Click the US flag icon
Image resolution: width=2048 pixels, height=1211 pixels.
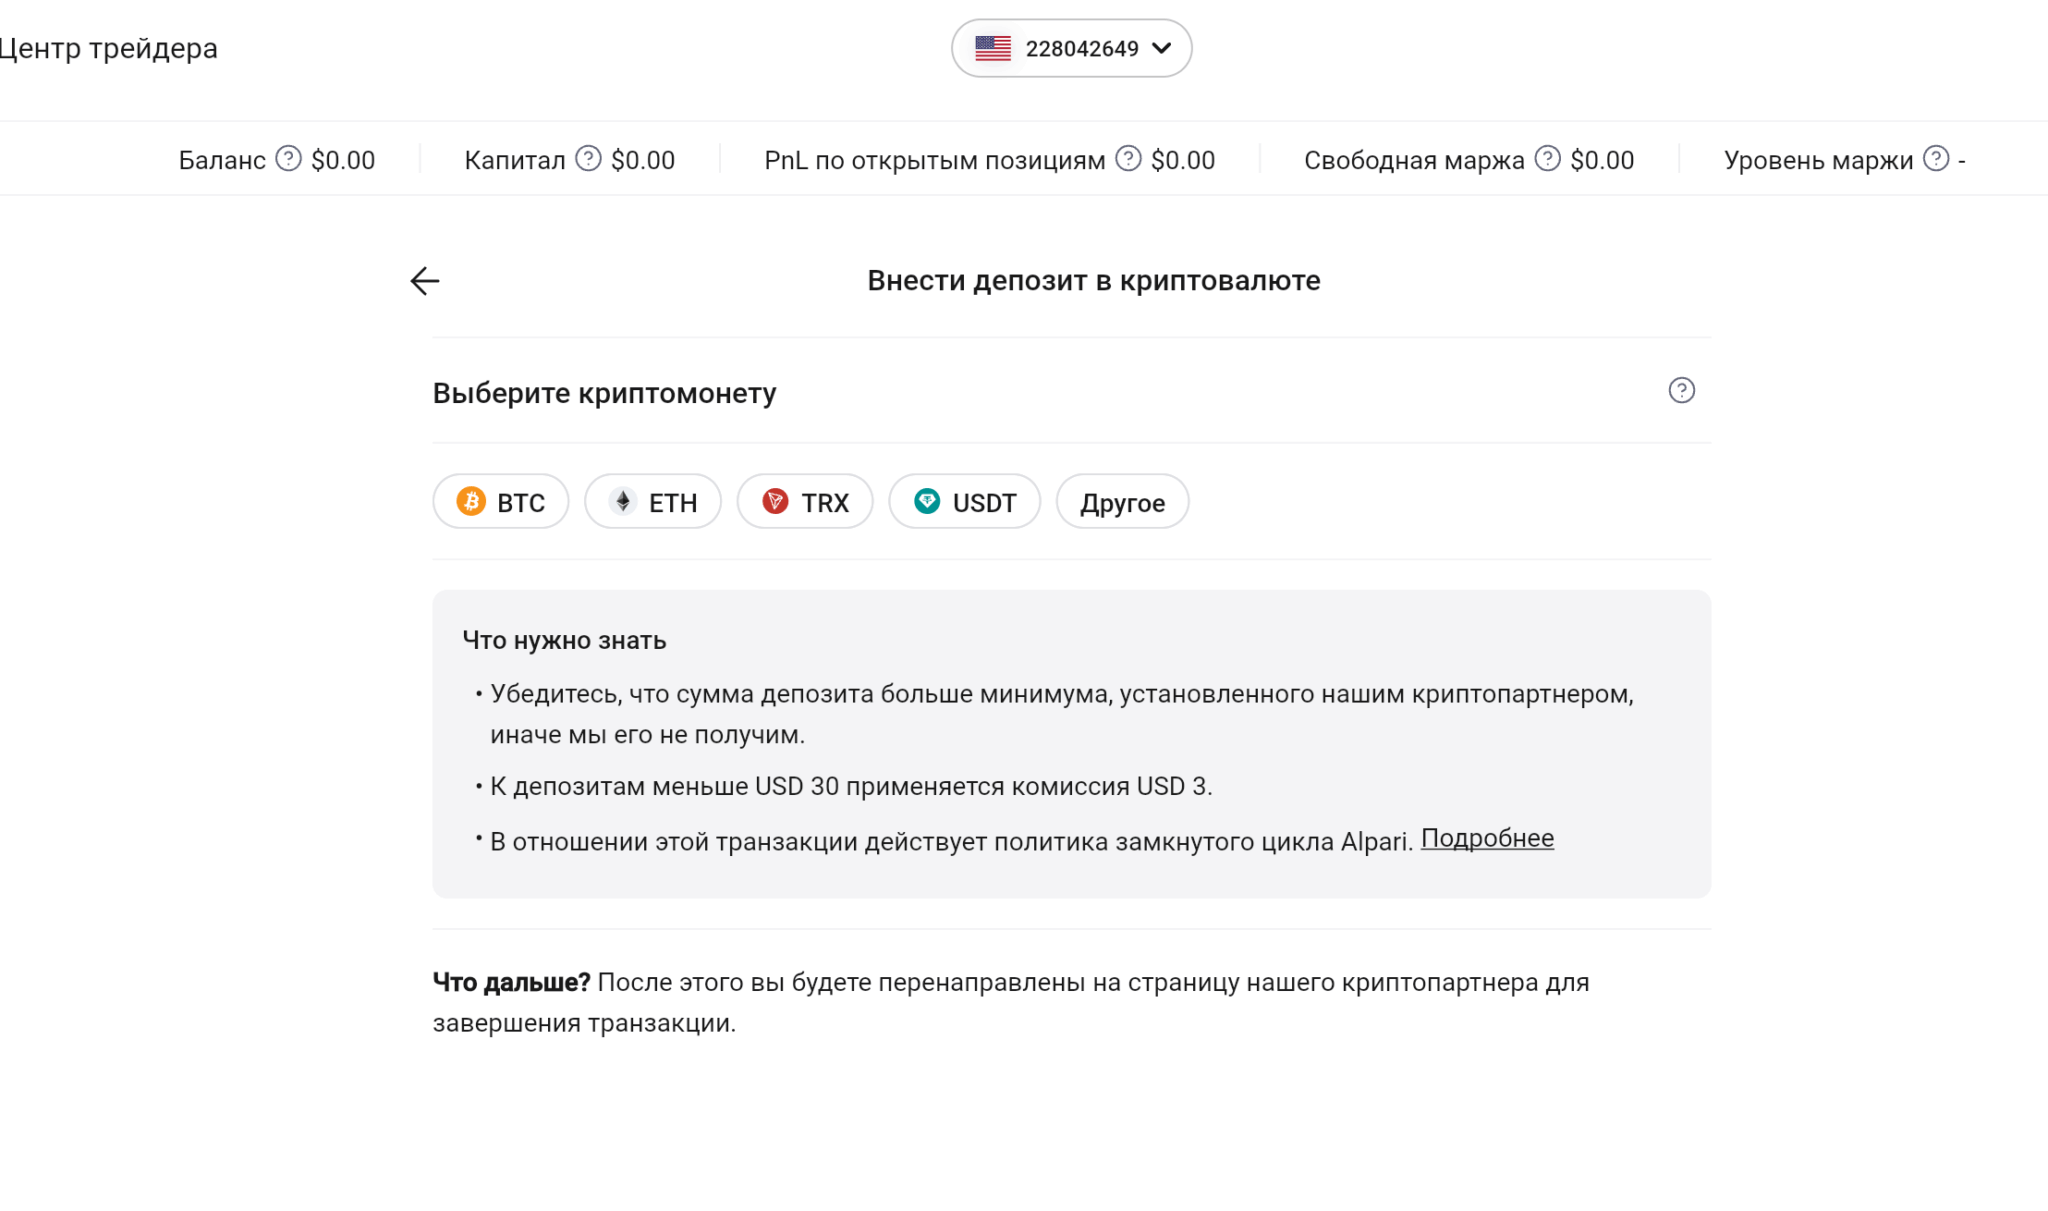pos(993,48)
